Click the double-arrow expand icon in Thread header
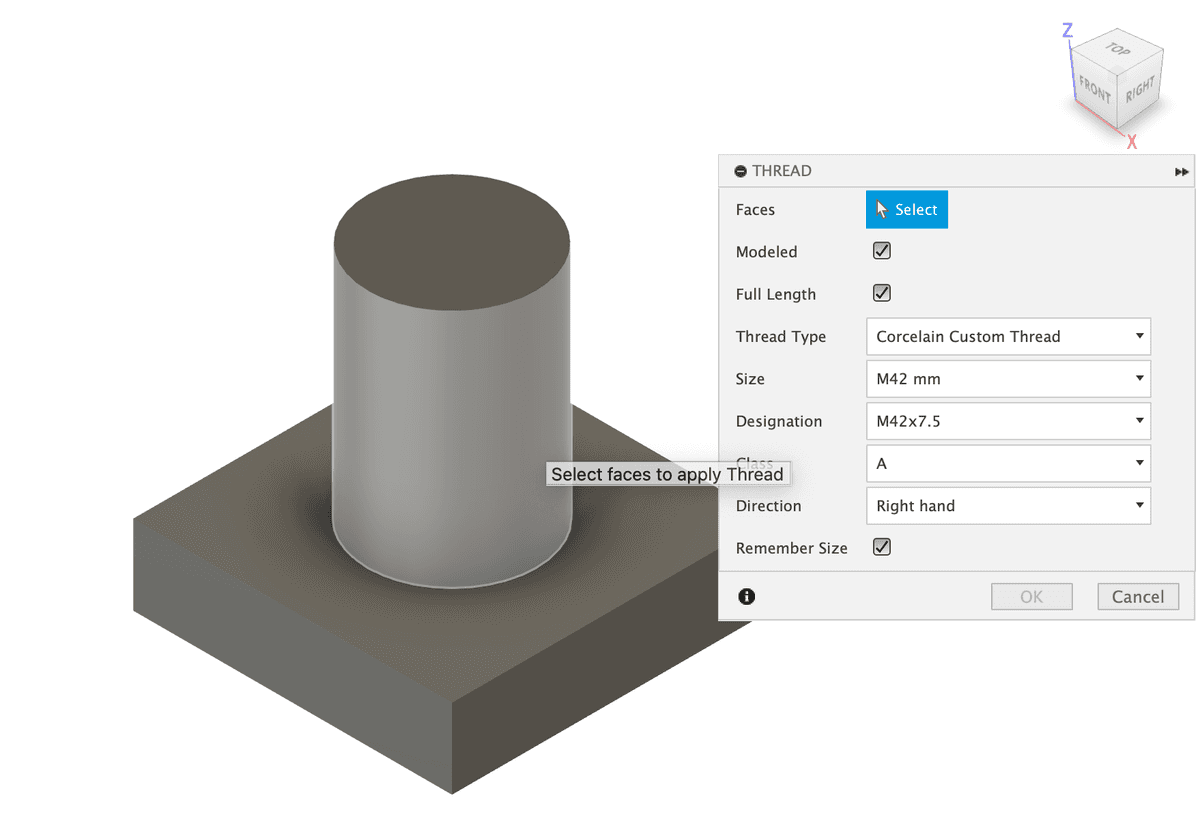1200x830 pixels. (x=1182, y=172)
